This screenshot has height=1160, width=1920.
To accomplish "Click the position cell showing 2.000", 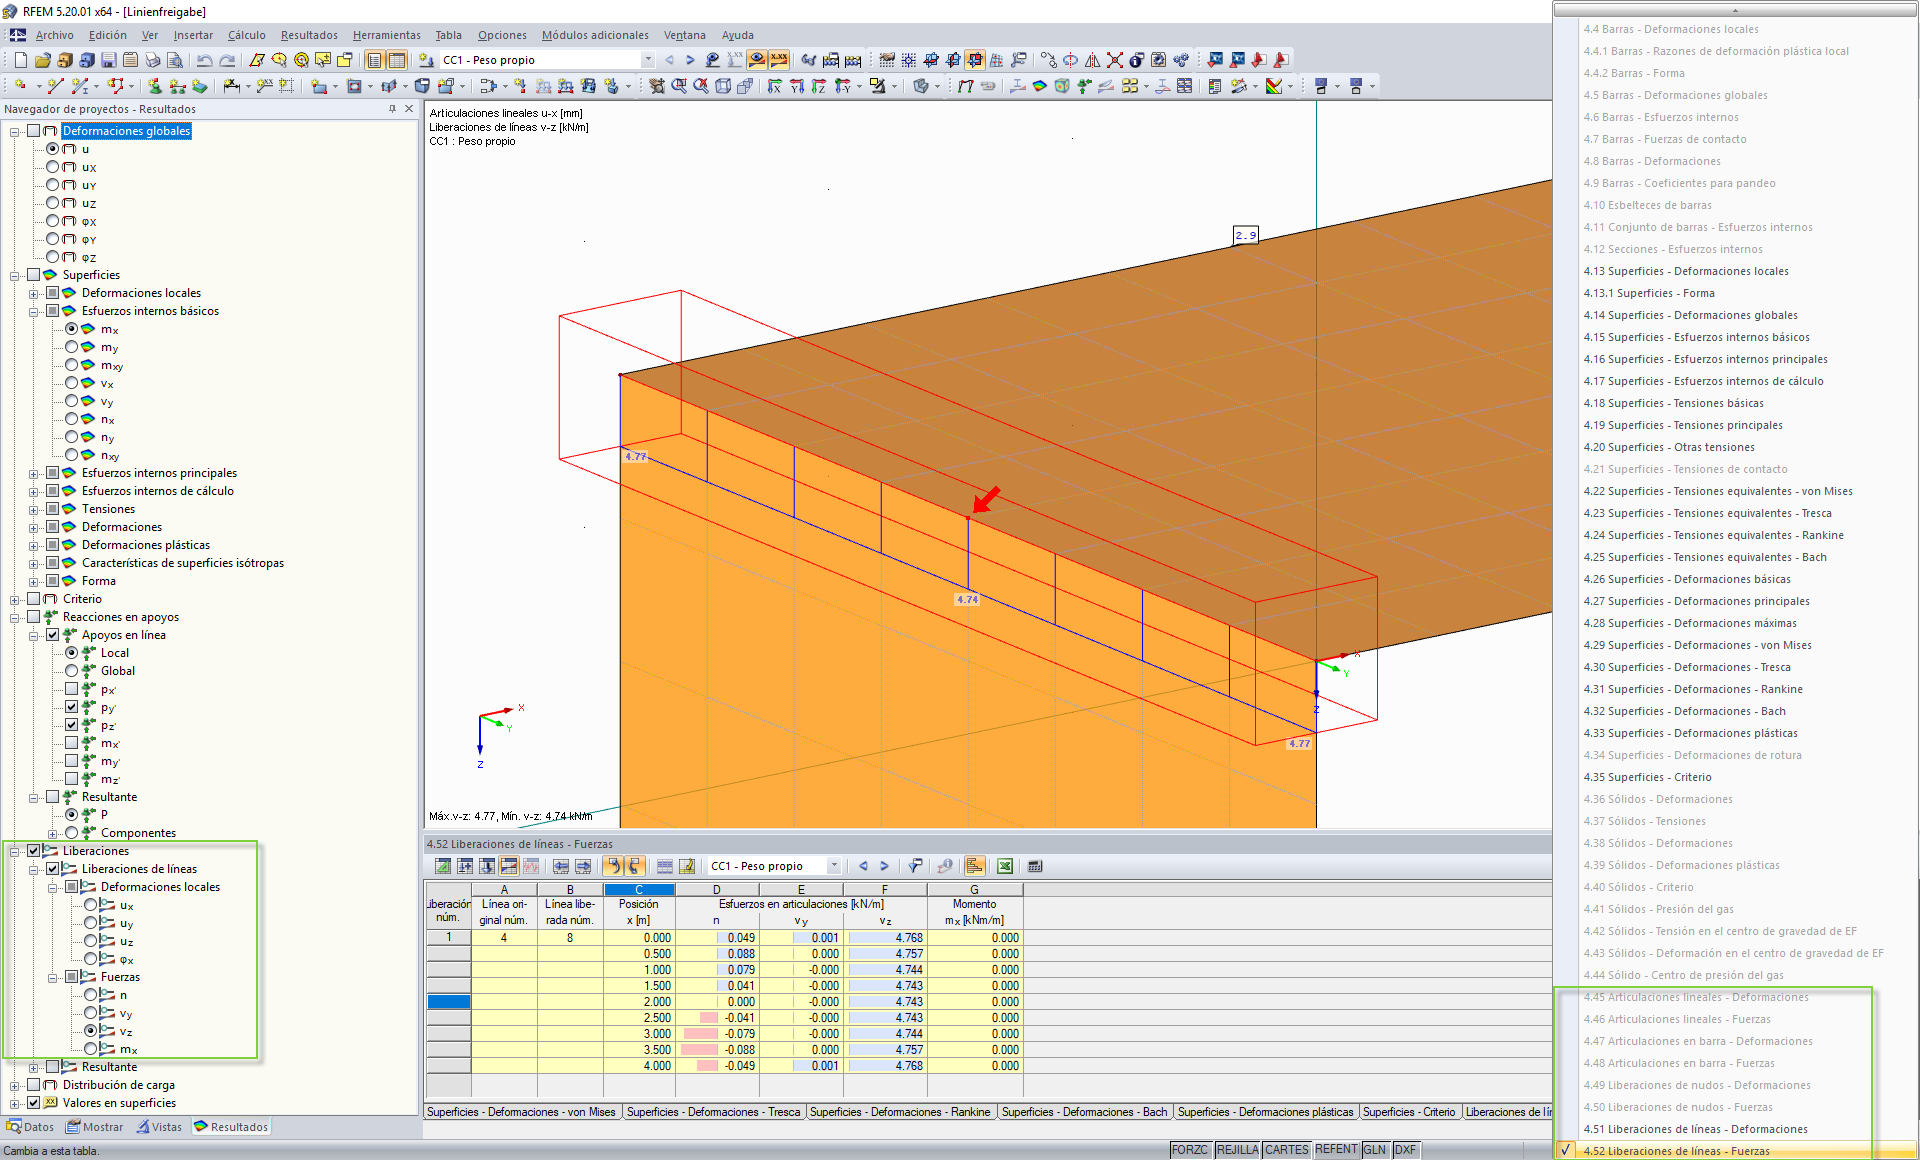I will click(640, 1002).
